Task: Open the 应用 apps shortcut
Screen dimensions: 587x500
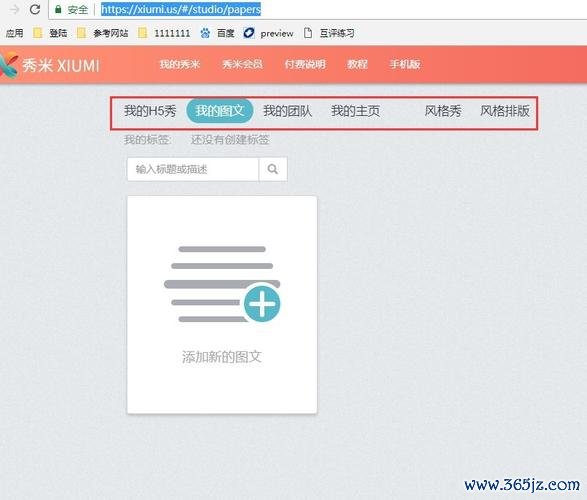Action: click(14, 33)
